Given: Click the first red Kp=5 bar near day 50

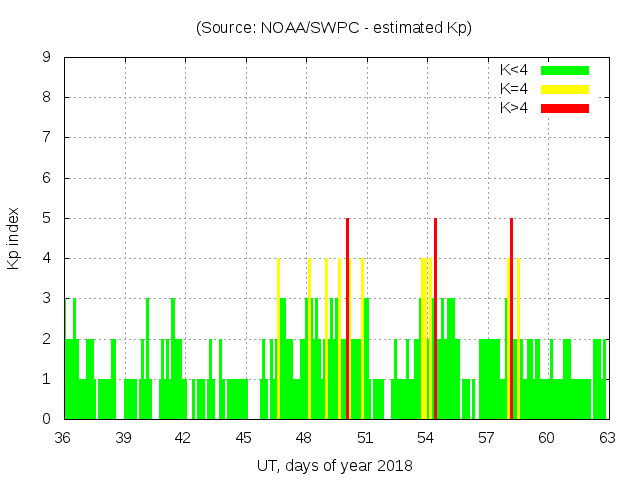Looking at the screenshot, I should tap(347, 320).
